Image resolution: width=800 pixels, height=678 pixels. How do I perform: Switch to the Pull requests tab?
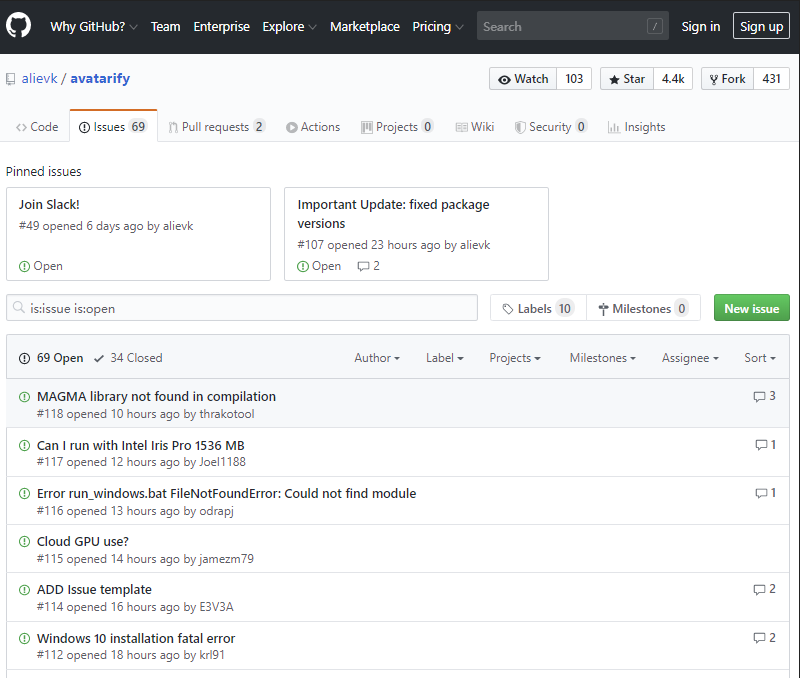pos(216,127)
